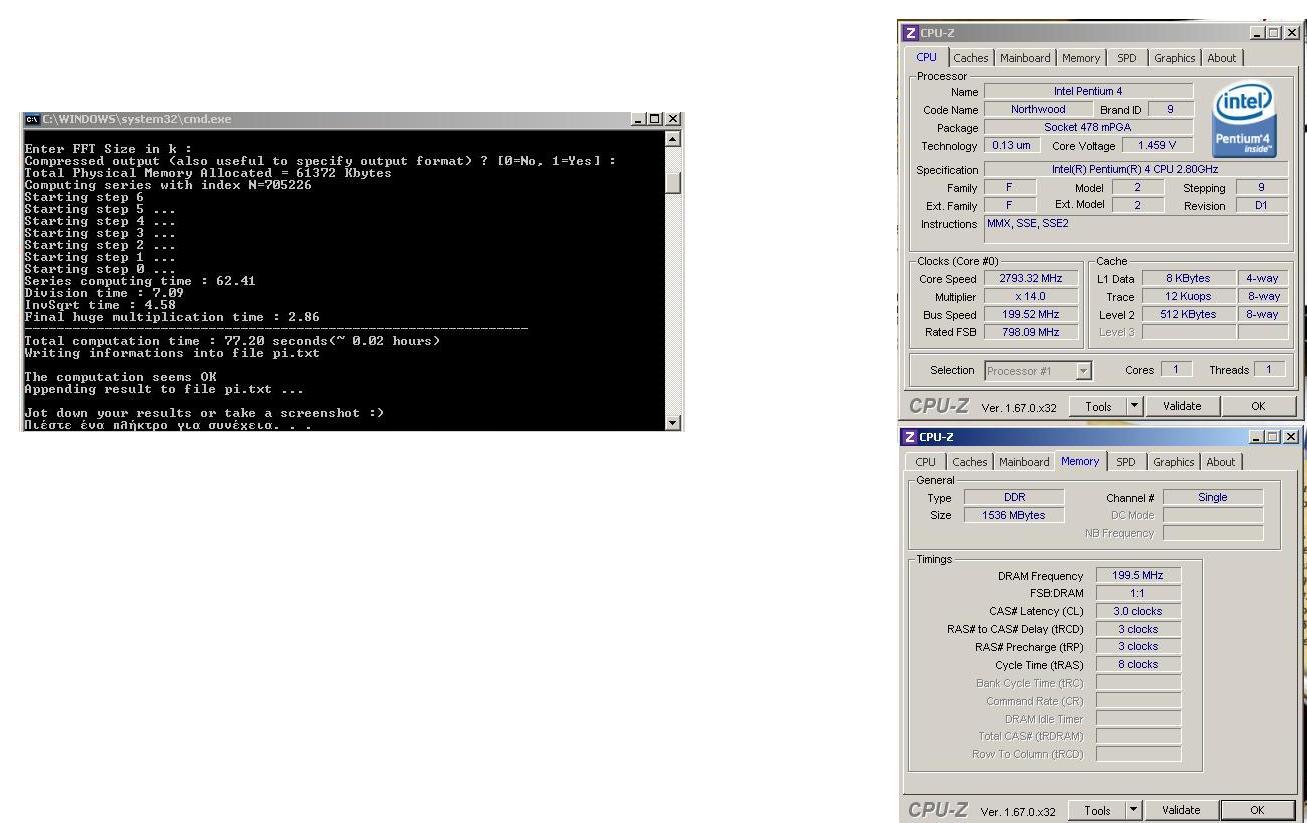Click the Channel # value 'Single'
The width and height of the screenshot is (1307, 823).
point(1212,497)
